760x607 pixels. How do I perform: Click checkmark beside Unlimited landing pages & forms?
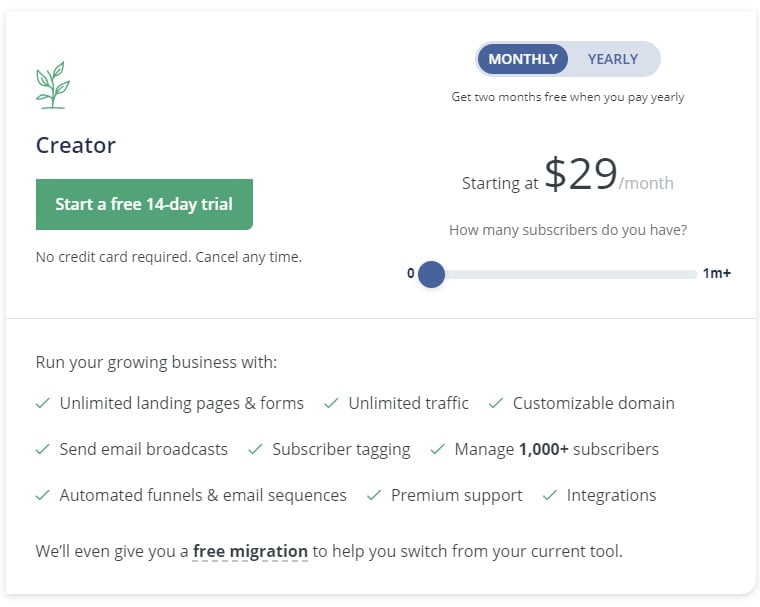pos(43,404)
